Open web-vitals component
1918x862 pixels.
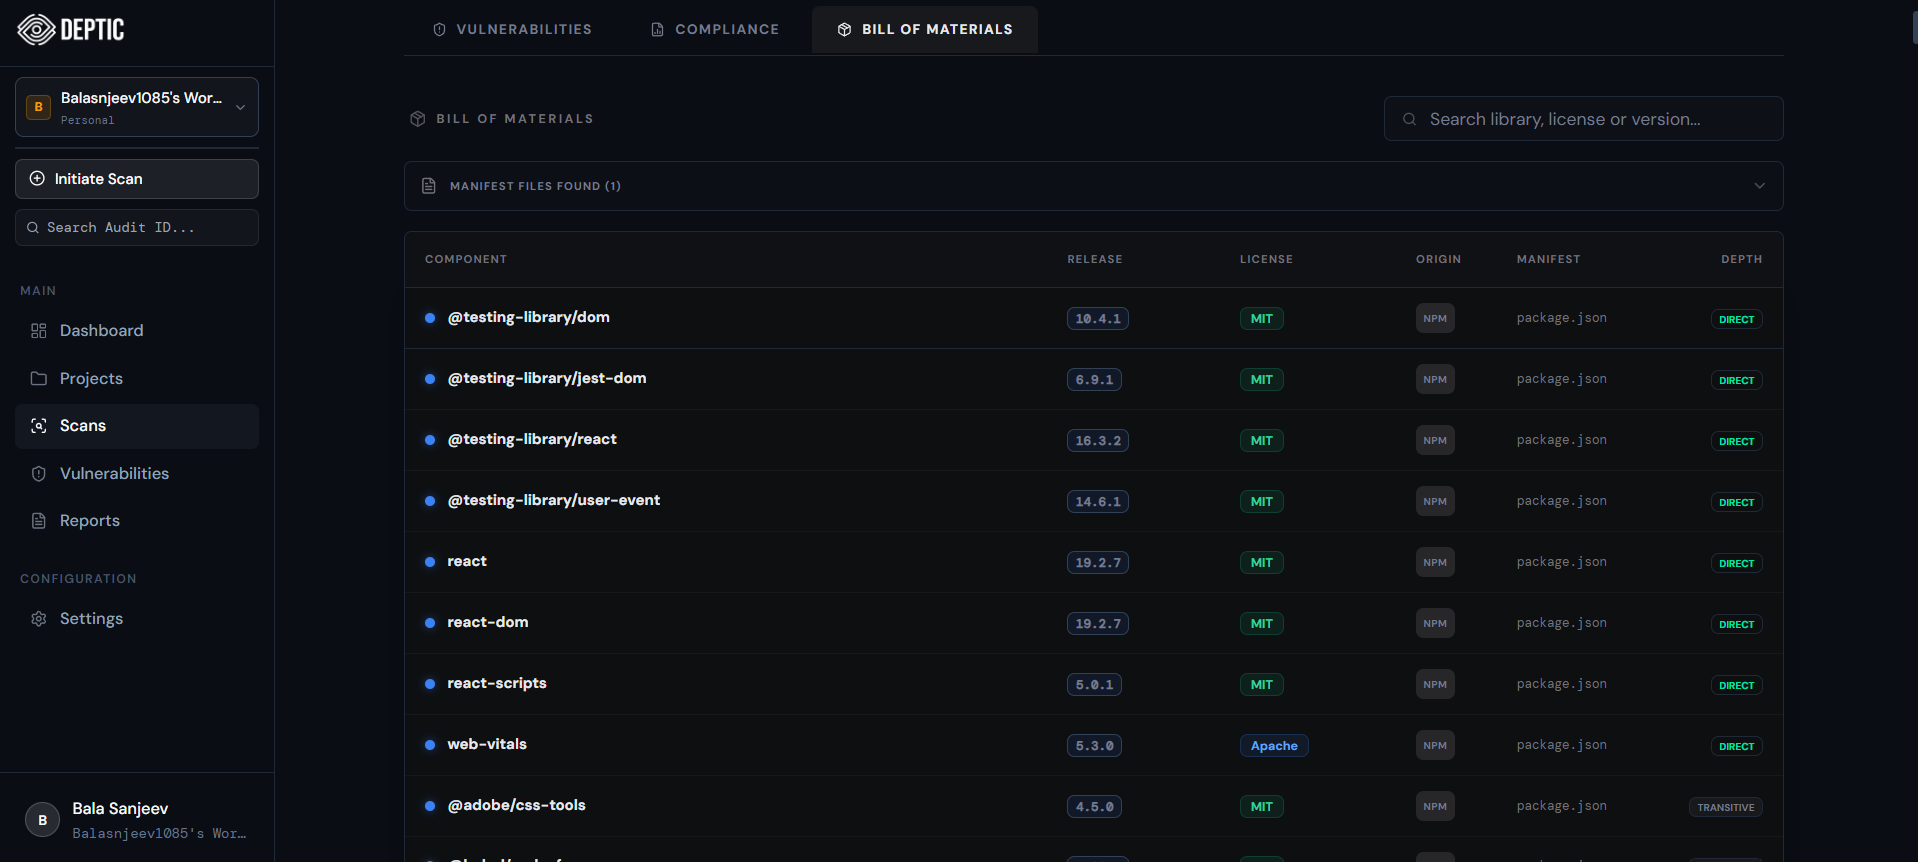click(x=487, y=745)
